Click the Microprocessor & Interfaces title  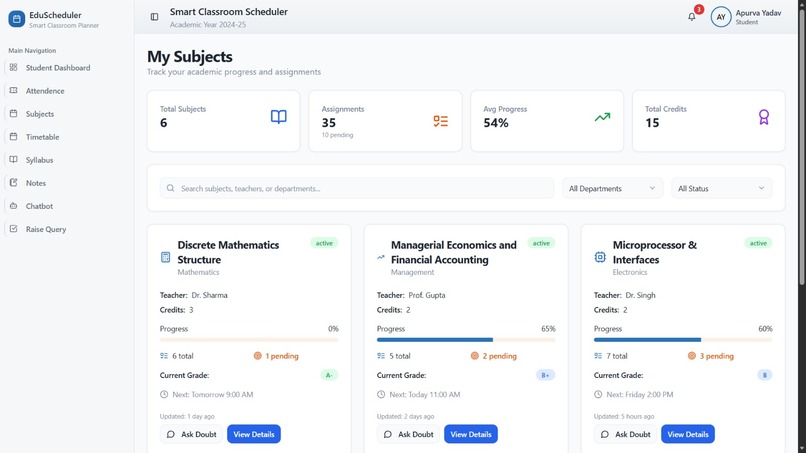[655, 252]
